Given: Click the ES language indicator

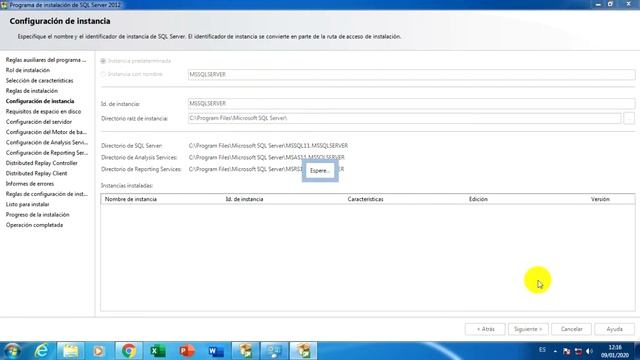Looking at the screenshot, I should pos(542,350).
